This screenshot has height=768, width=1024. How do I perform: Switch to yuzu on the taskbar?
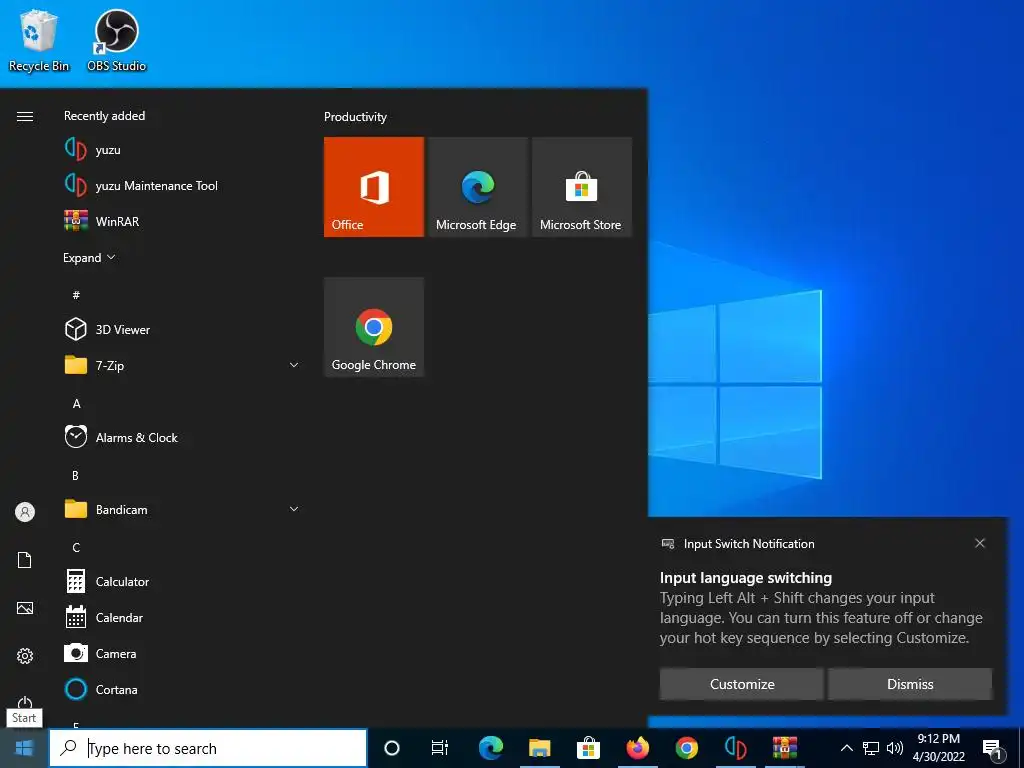click(735, 748)
